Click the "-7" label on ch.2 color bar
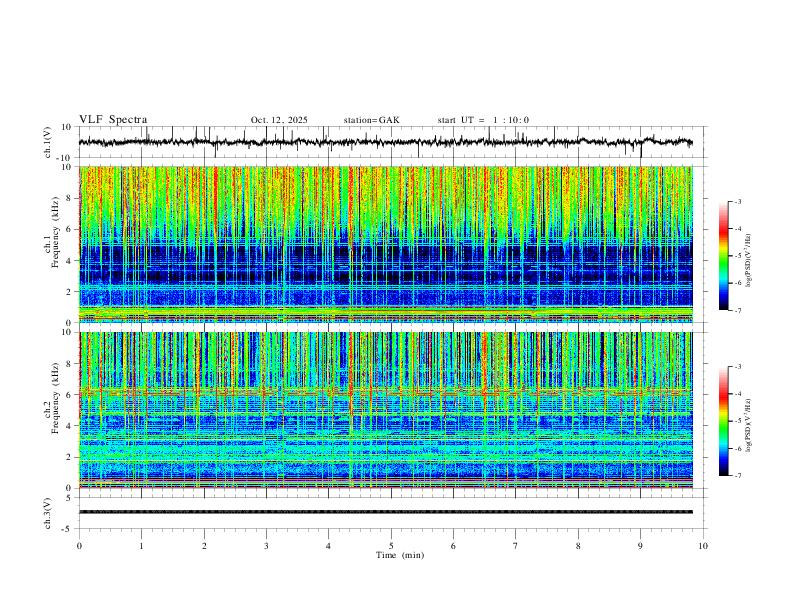This screenshot has height=612, width=792. click(x=737, y=476)
